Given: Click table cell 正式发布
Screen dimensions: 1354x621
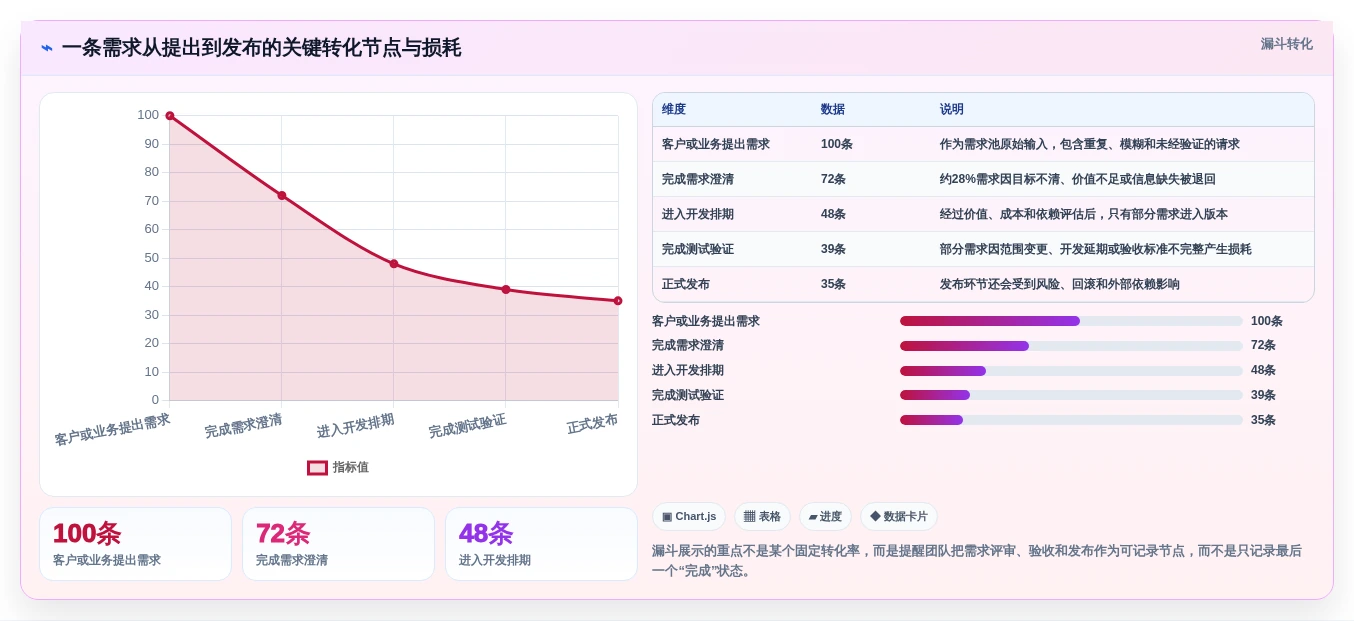Looking at the screenshot, I should (686, 284).
